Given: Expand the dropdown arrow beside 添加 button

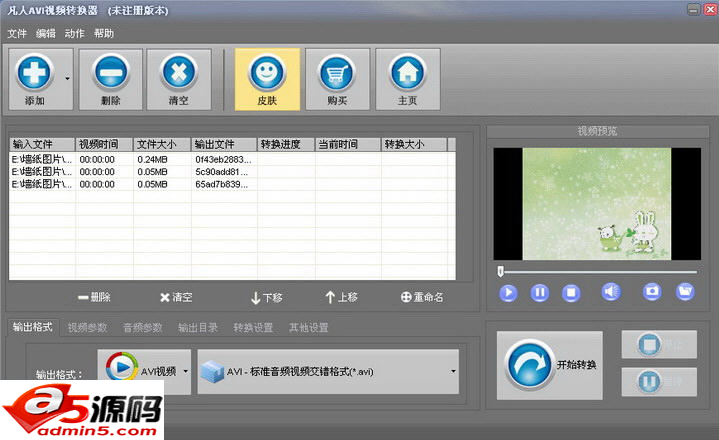Looking at the screenshot, I should click(x=67, y=78).
